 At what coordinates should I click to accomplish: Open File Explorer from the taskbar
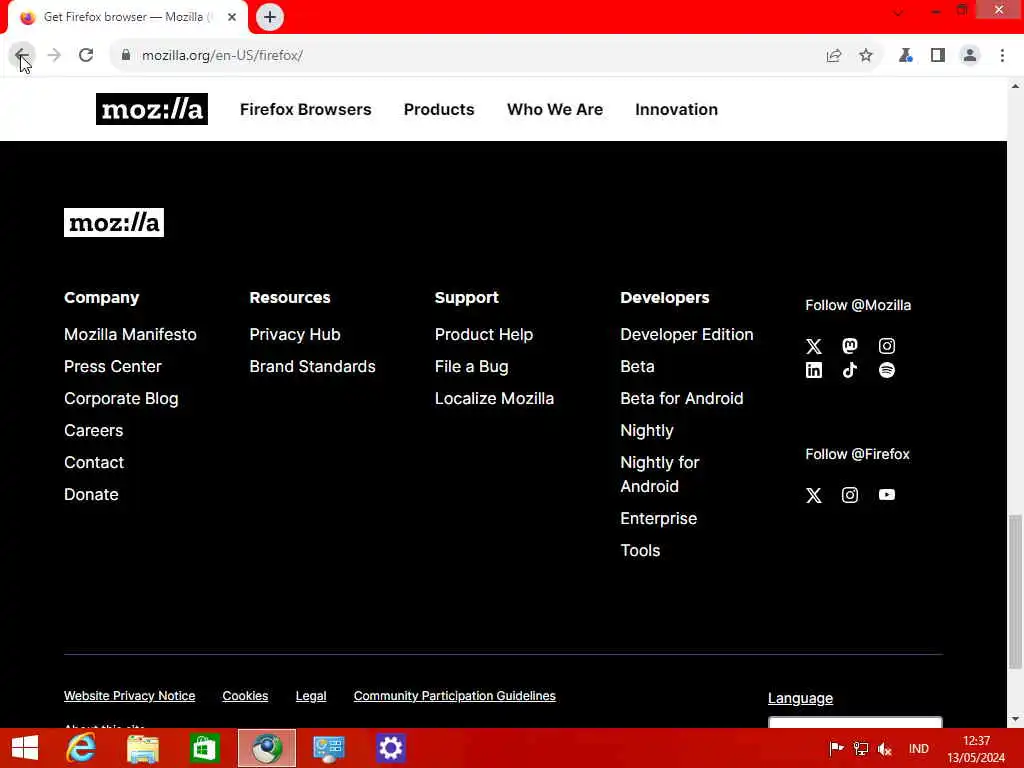[x=142, y=748]
